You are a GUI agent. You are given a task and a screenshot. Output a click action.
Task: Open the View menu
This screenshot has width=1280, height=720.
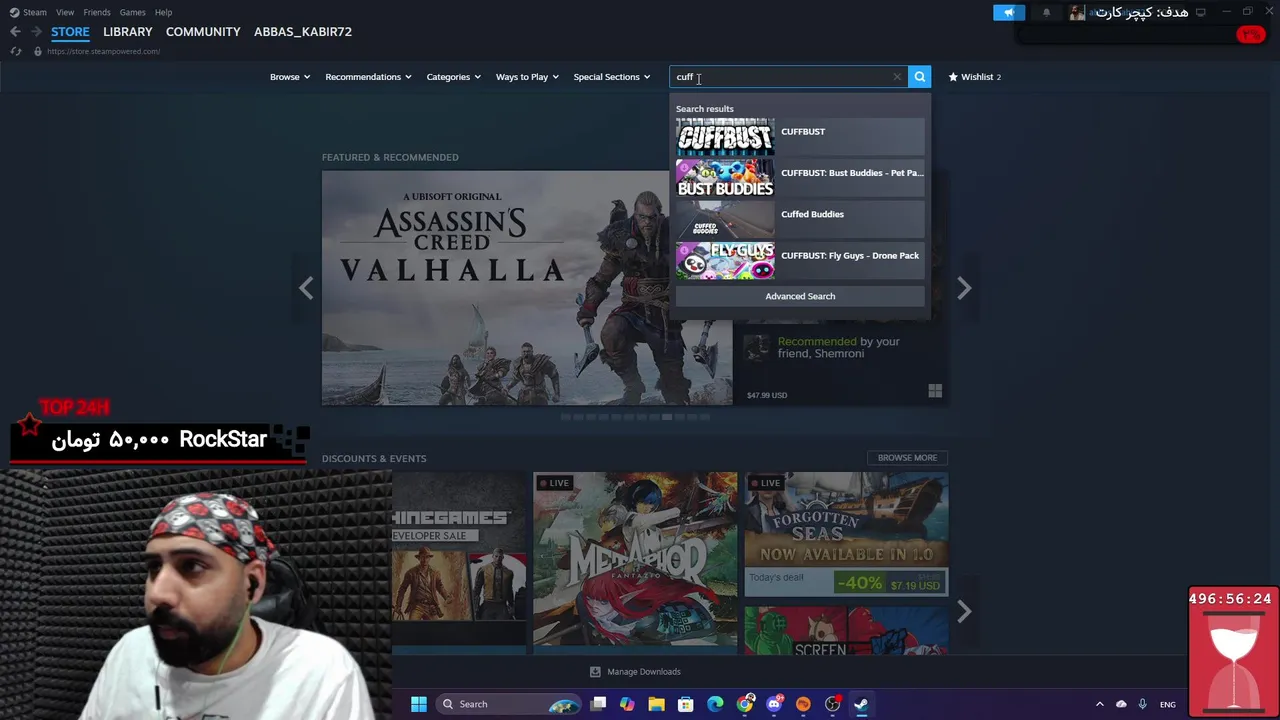click(x=65, y=12)
